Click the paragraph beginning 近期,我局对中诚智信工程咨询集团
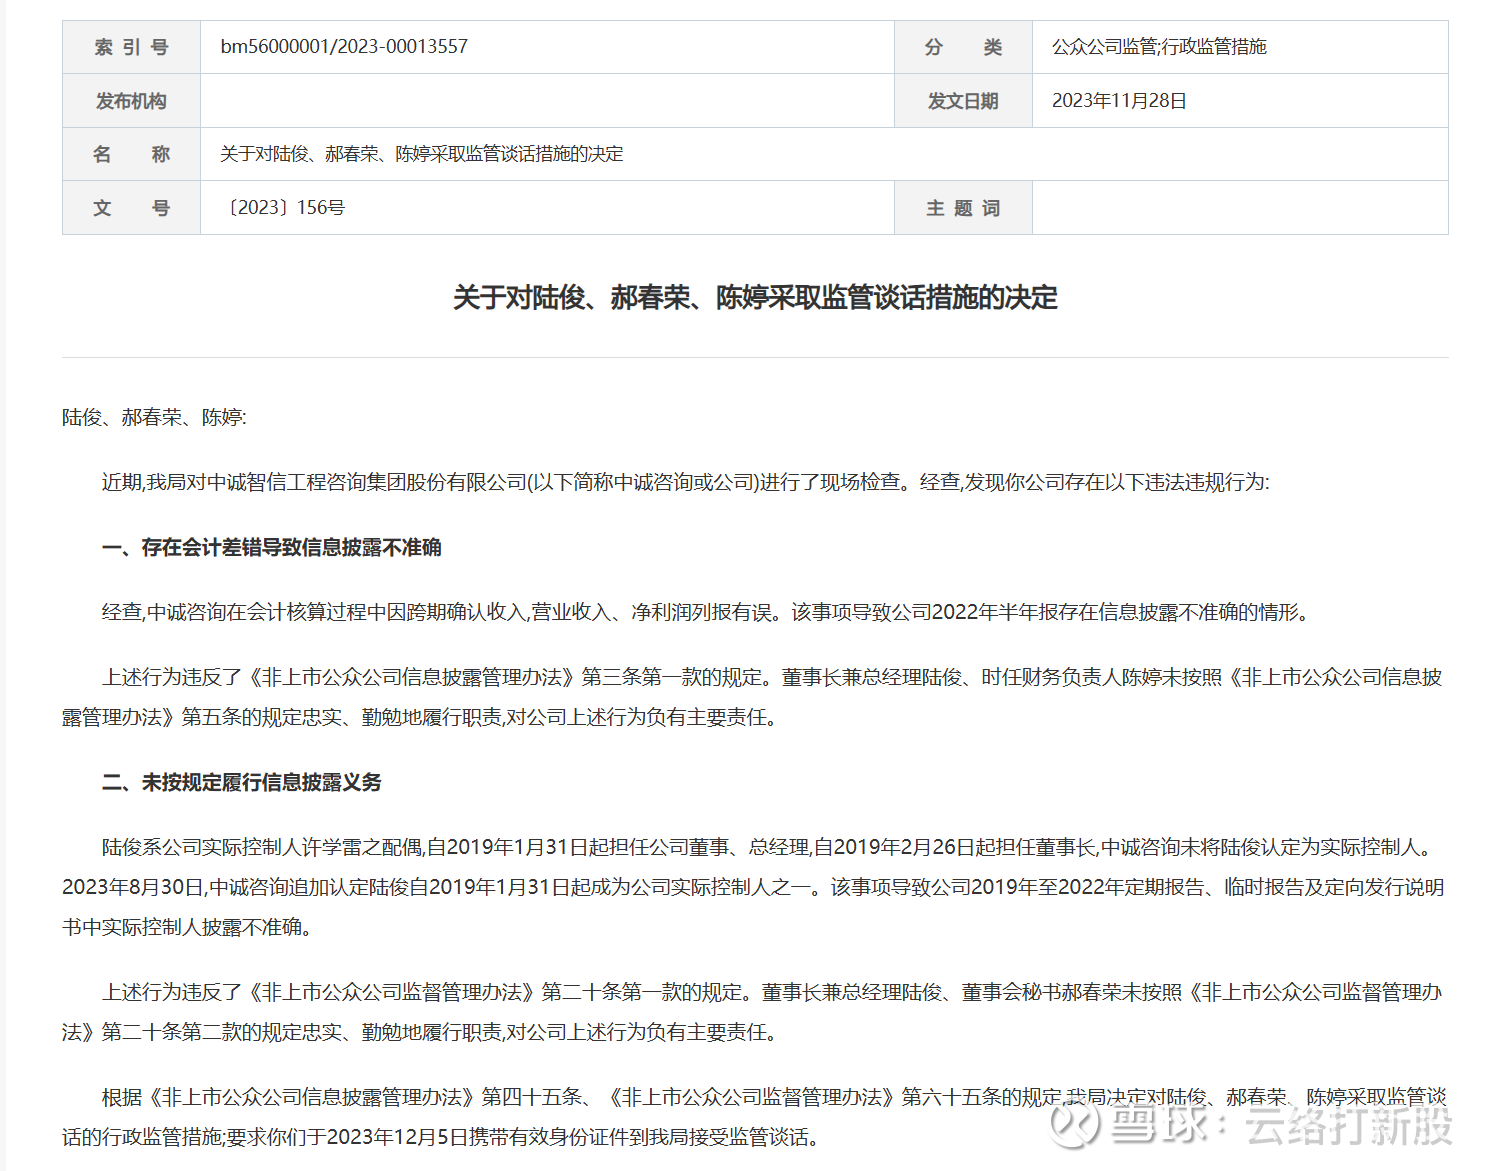The height and width of the screenshot is (1171, 1496). [685, 483]
